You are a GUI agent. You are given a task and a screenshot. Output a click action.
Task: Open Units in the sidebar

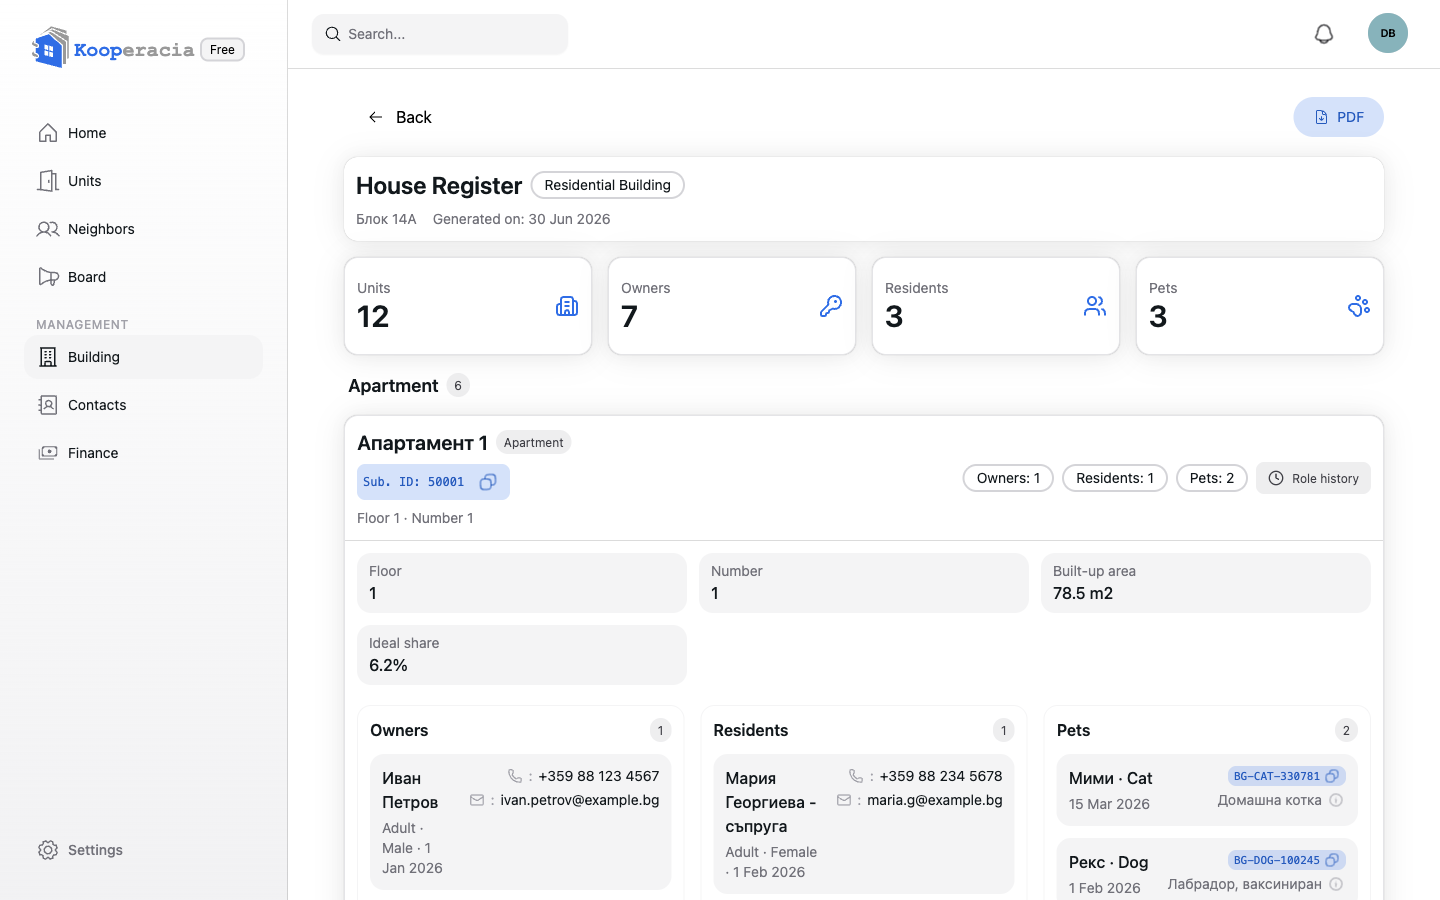point(143,181)
